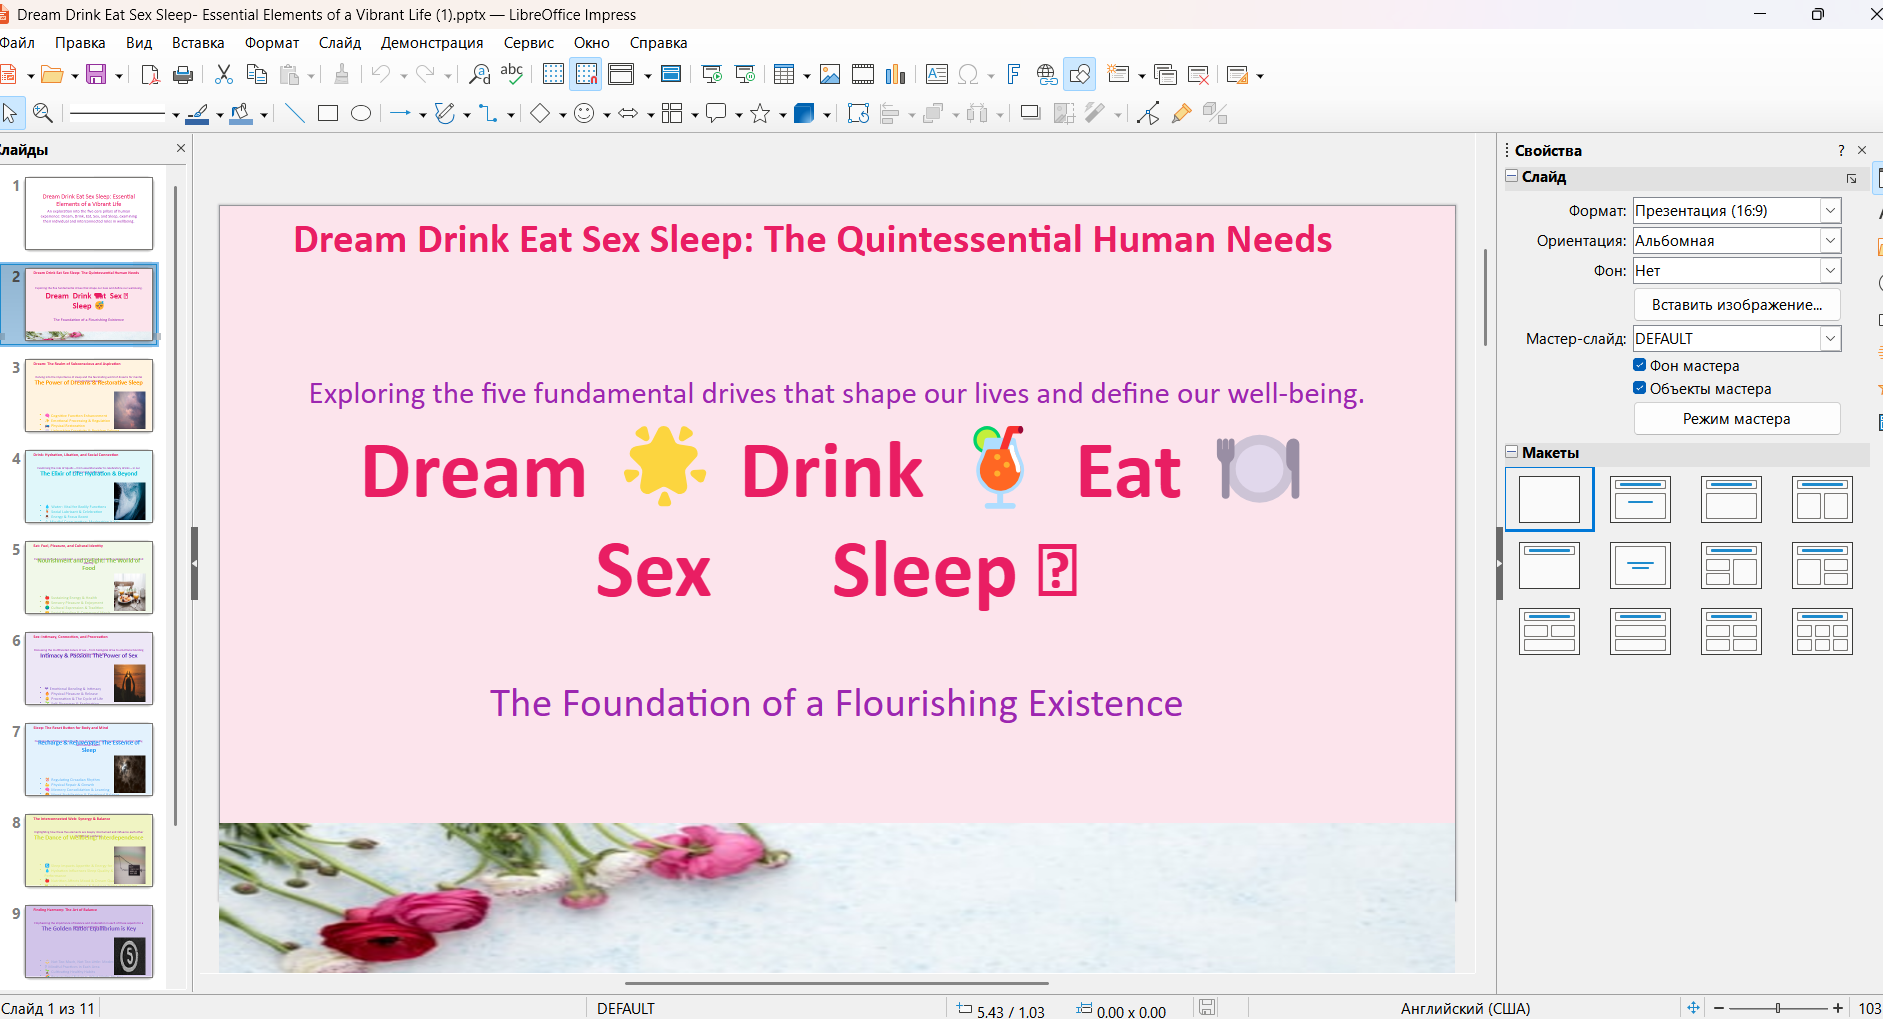
Task: Start slideshow from first slide icon
Action: point(712,75)
